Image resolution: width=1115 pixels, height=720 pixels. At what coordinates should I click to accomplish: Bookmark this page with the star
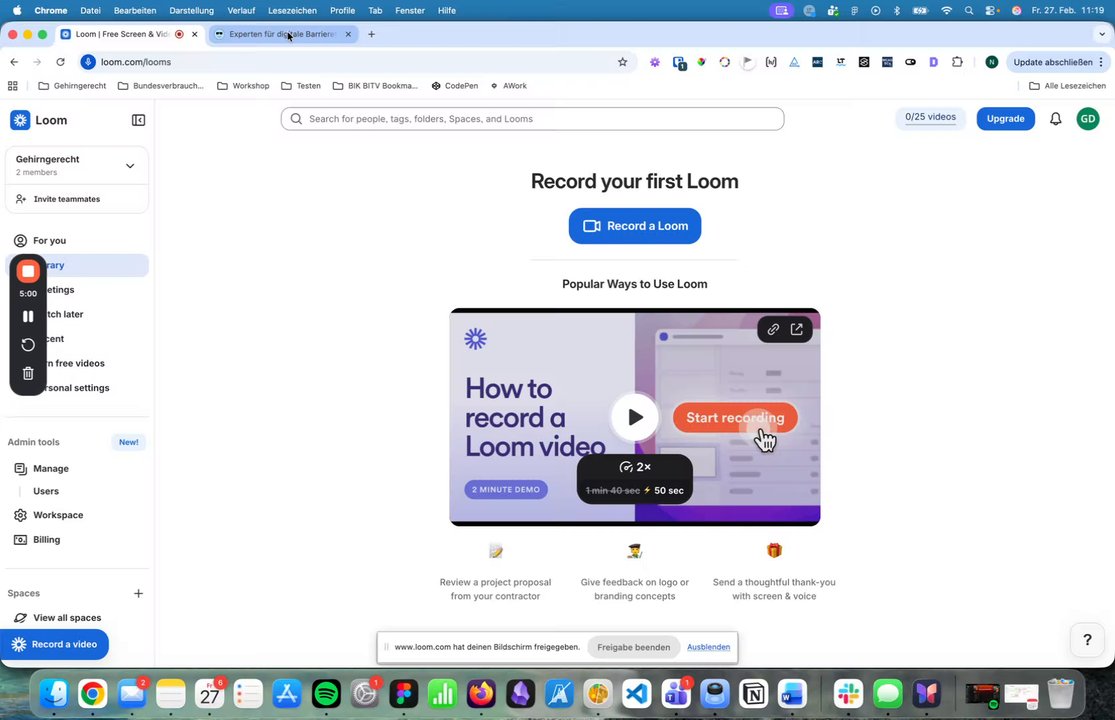tap(623, 63)
